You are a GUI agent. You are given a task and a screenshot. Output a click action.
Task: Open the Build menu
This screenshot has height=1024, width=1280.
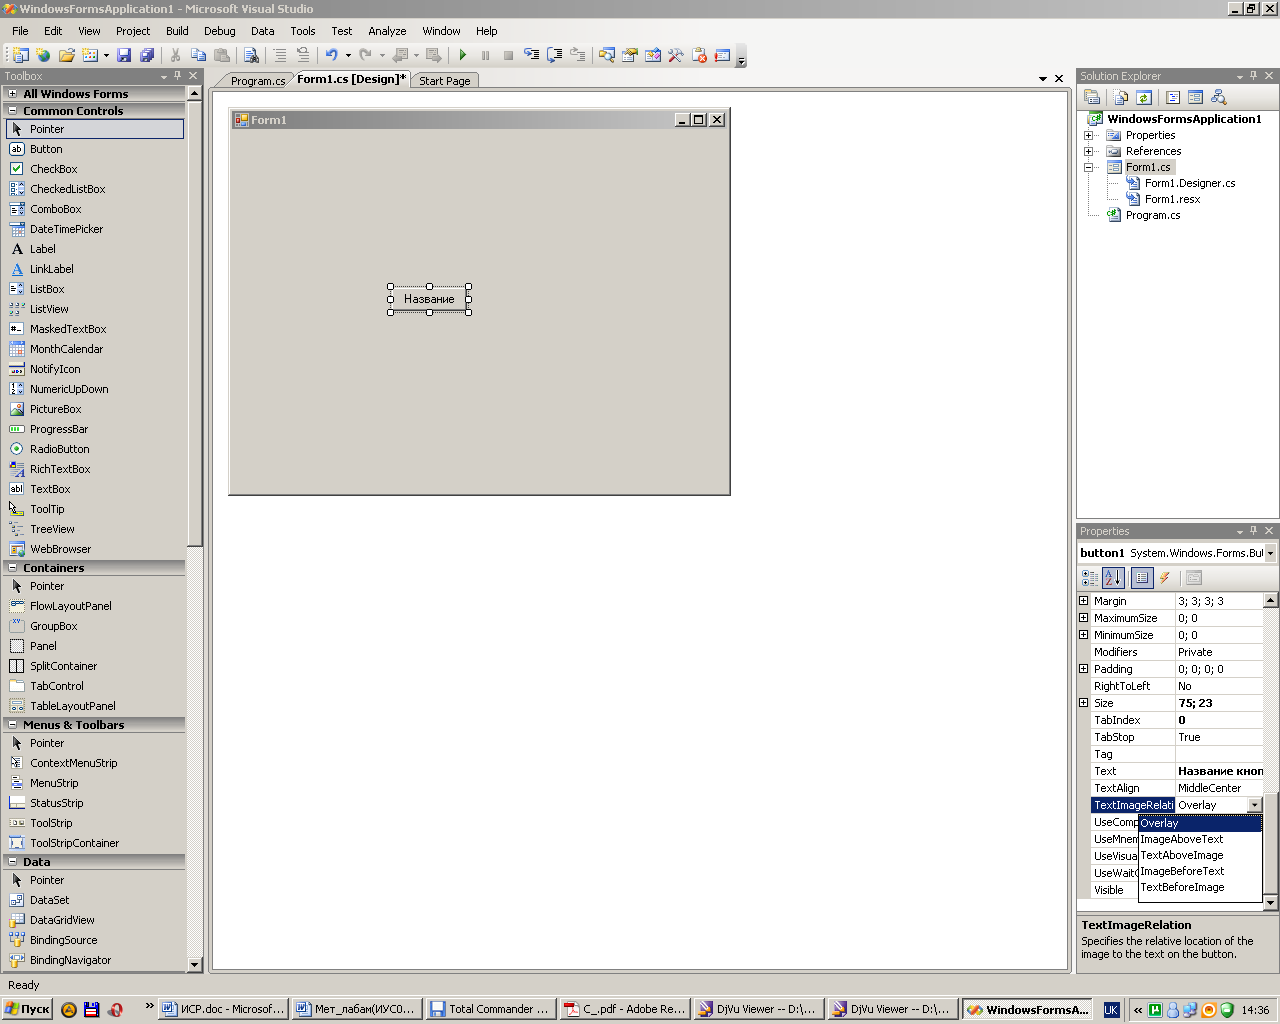pos(177,31)
